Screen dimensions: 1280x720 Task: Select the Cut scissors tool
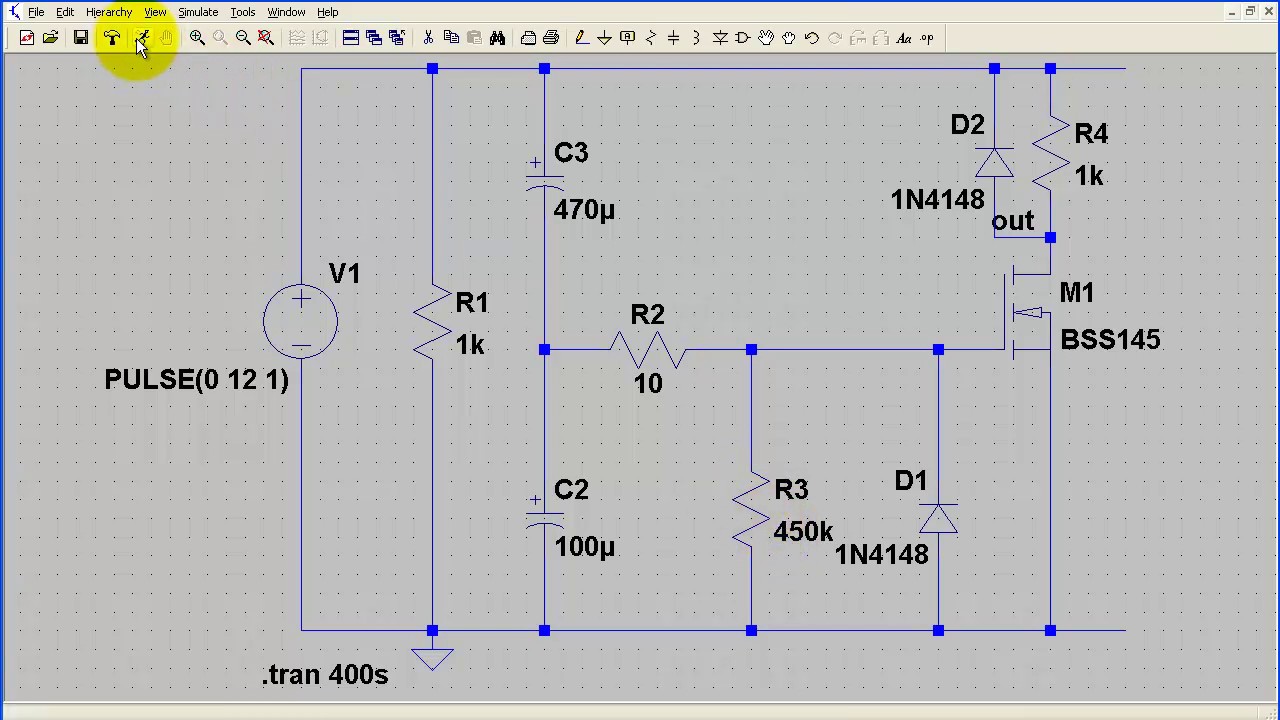(x=428, y=38)
